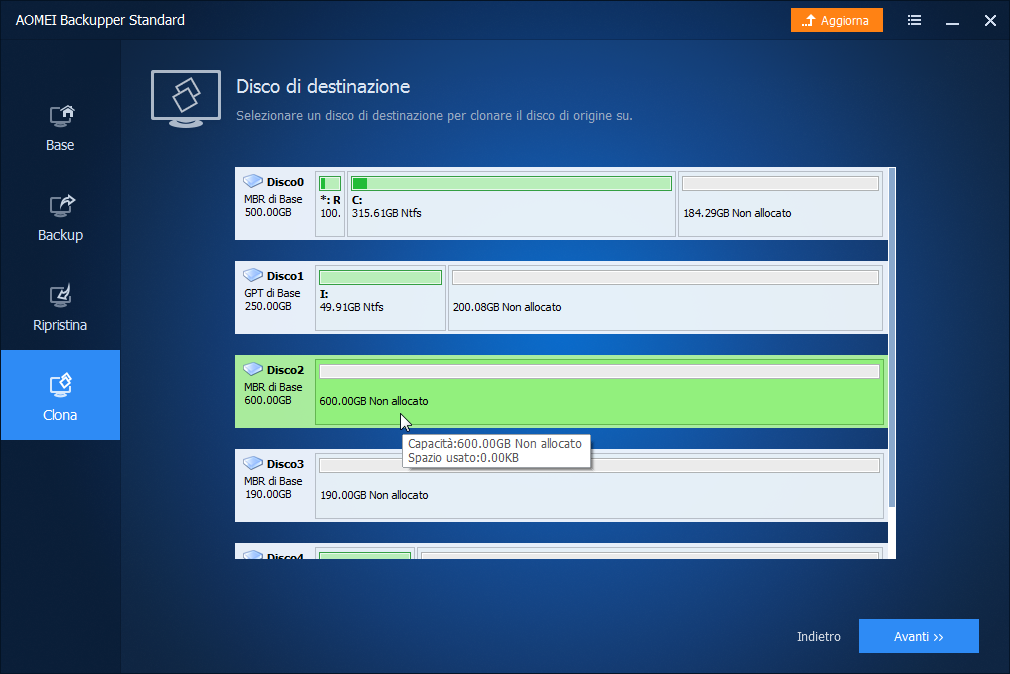Click the Disco3 unallocated usage bar
Screen dimensions: 1010x674
pos(599,466)
